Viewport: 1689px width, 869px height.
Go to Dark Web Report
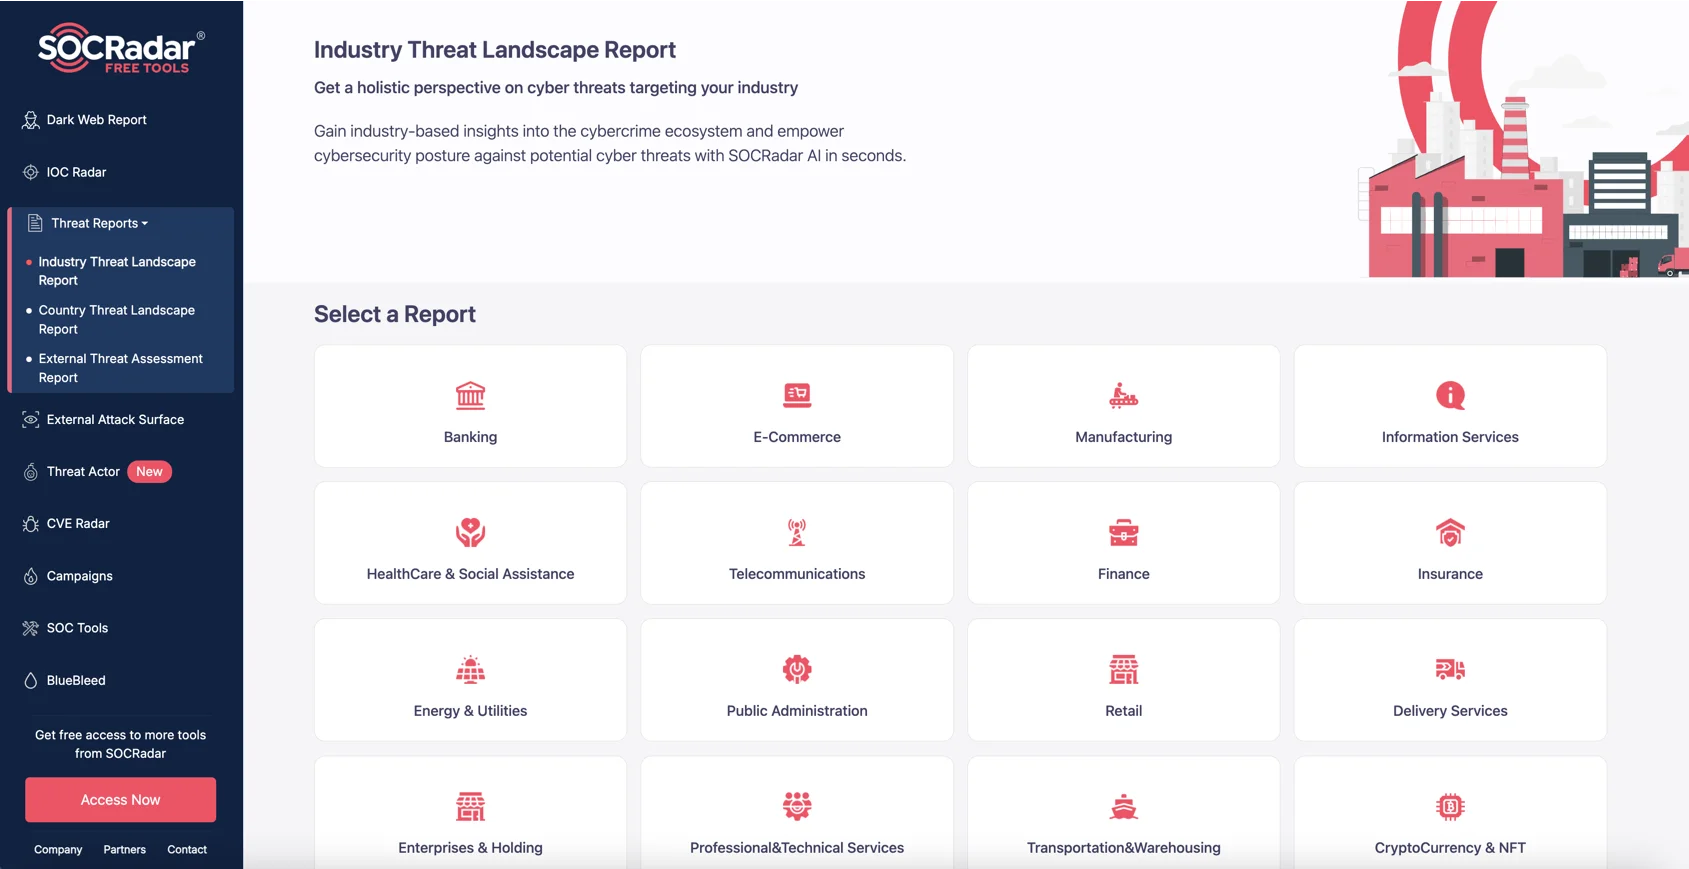(x=97, y=120)
